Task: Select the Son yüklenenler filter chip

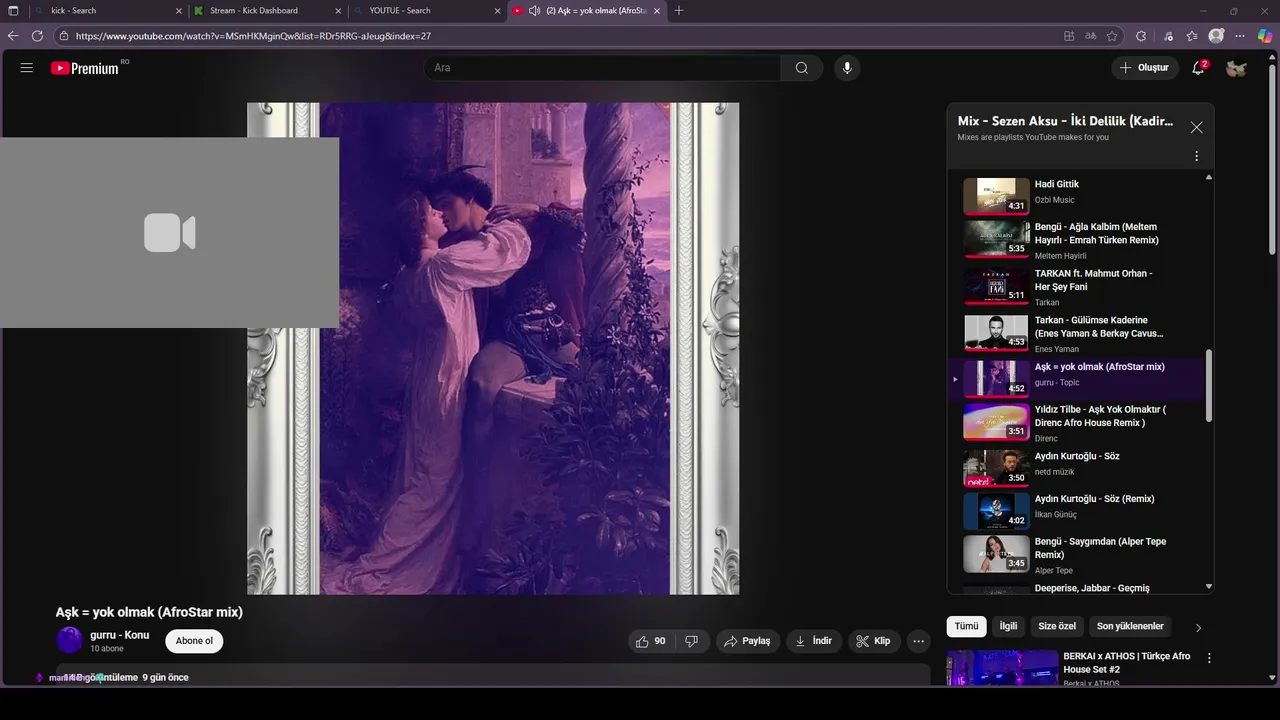Action: [x=1130, y=626]
